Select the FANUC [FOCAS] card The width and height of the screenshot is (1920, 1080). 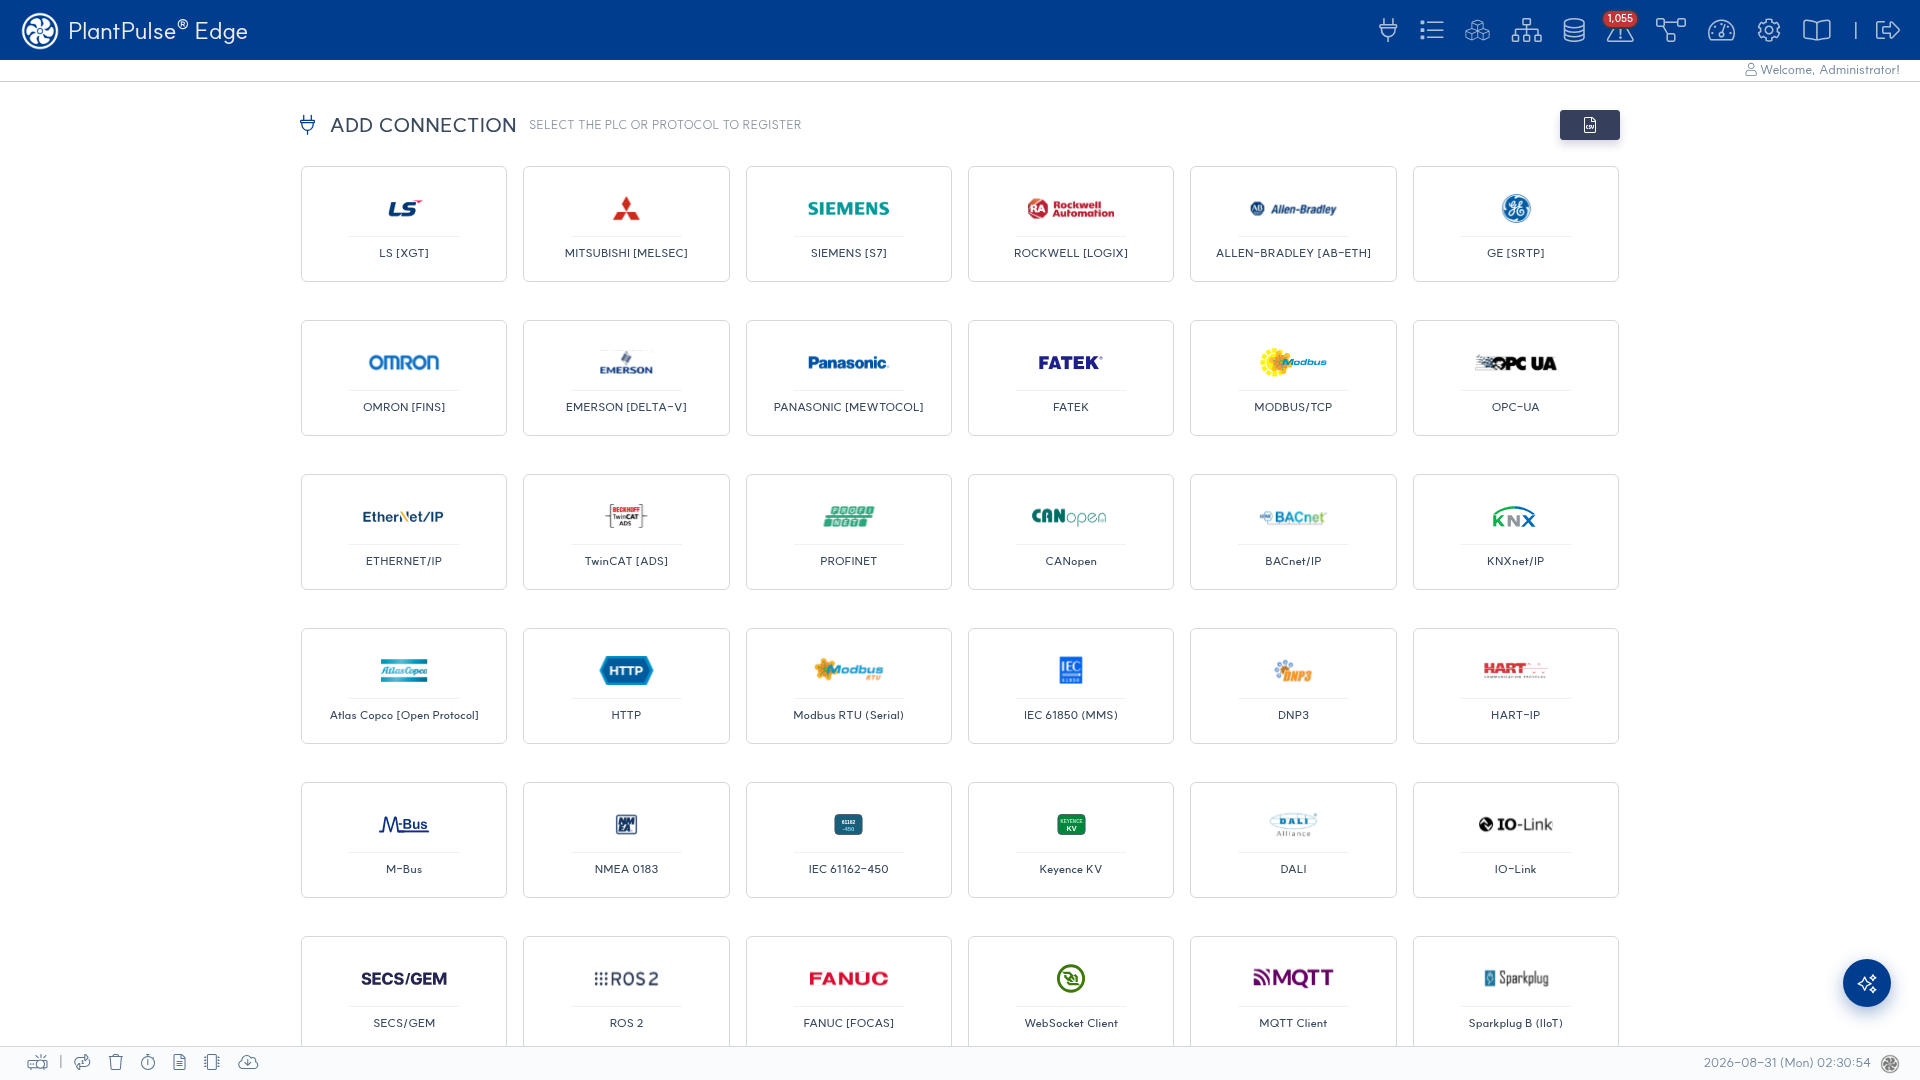tap(849, 991)
